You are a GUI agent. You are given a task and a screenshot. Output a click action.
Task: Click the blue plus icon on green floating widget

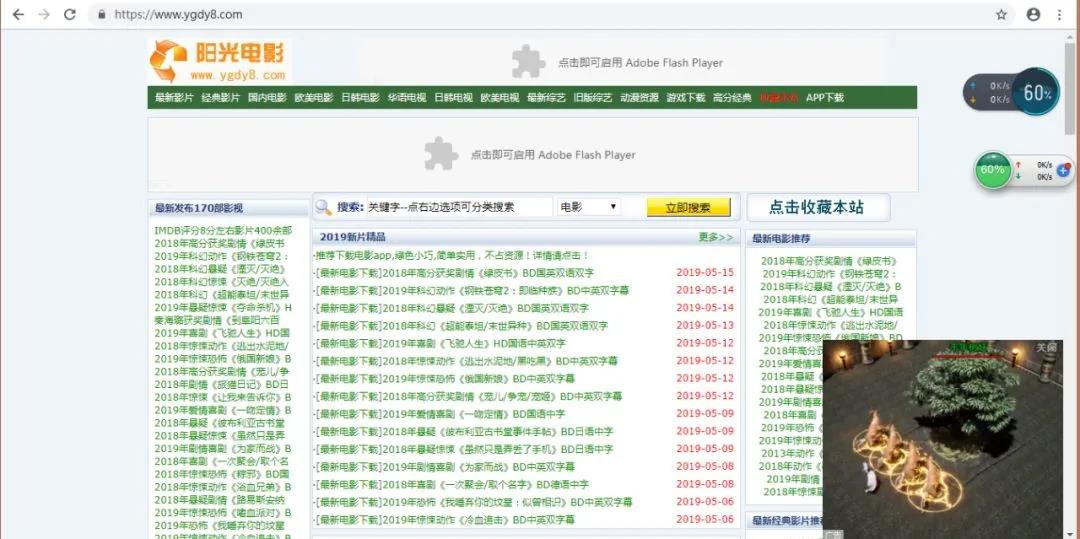tap(1063, 170)
